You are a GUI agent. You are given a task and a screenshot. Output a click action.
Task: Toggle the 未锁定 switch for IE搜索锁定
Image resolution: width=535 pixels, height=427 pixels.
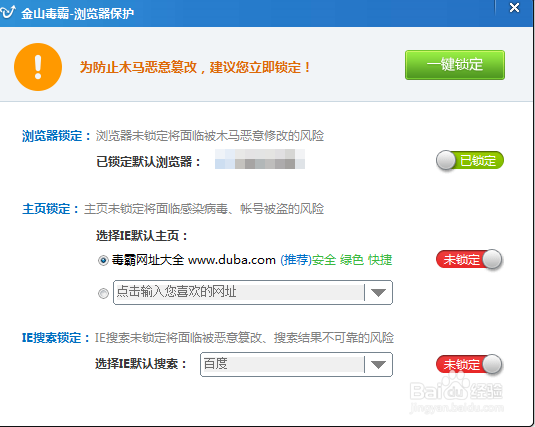click(x=469, y=364)
